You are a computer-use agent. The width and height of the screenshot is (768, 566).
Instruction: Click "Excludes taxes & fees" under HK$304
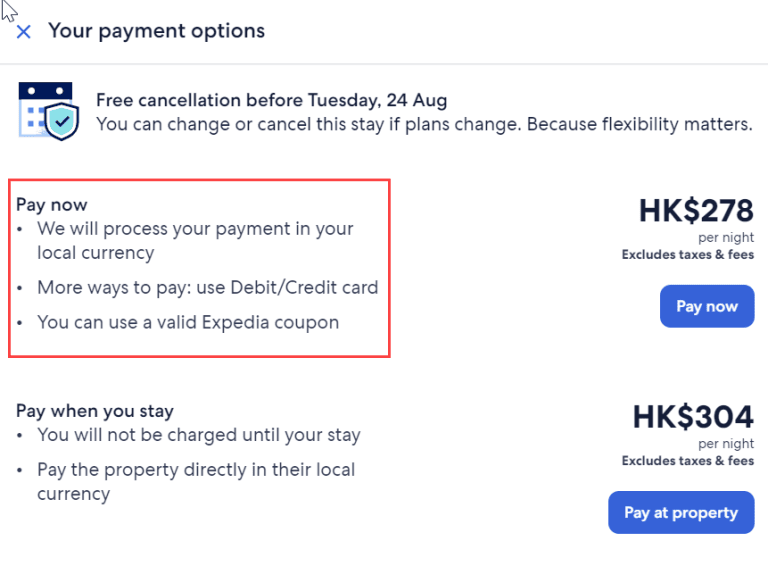tap(688, 461)
